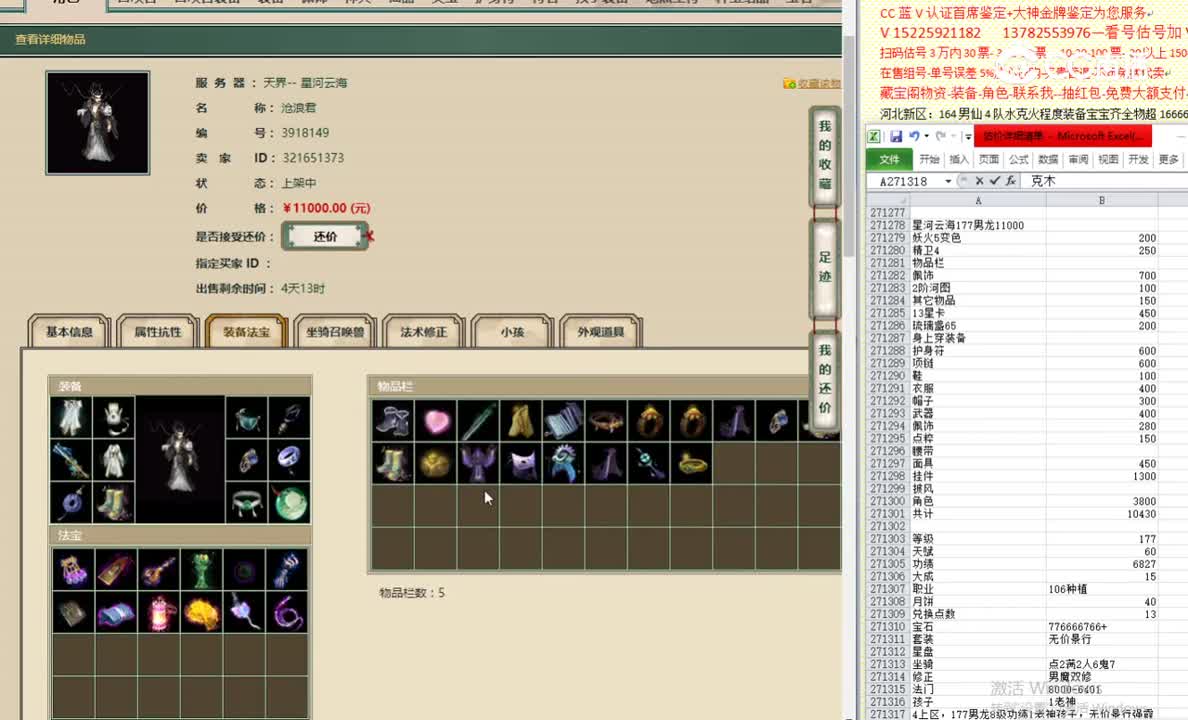Open the 坐骑召唤兽 tab
This screenshot has width=1188, height=720.
coord(335,332)
